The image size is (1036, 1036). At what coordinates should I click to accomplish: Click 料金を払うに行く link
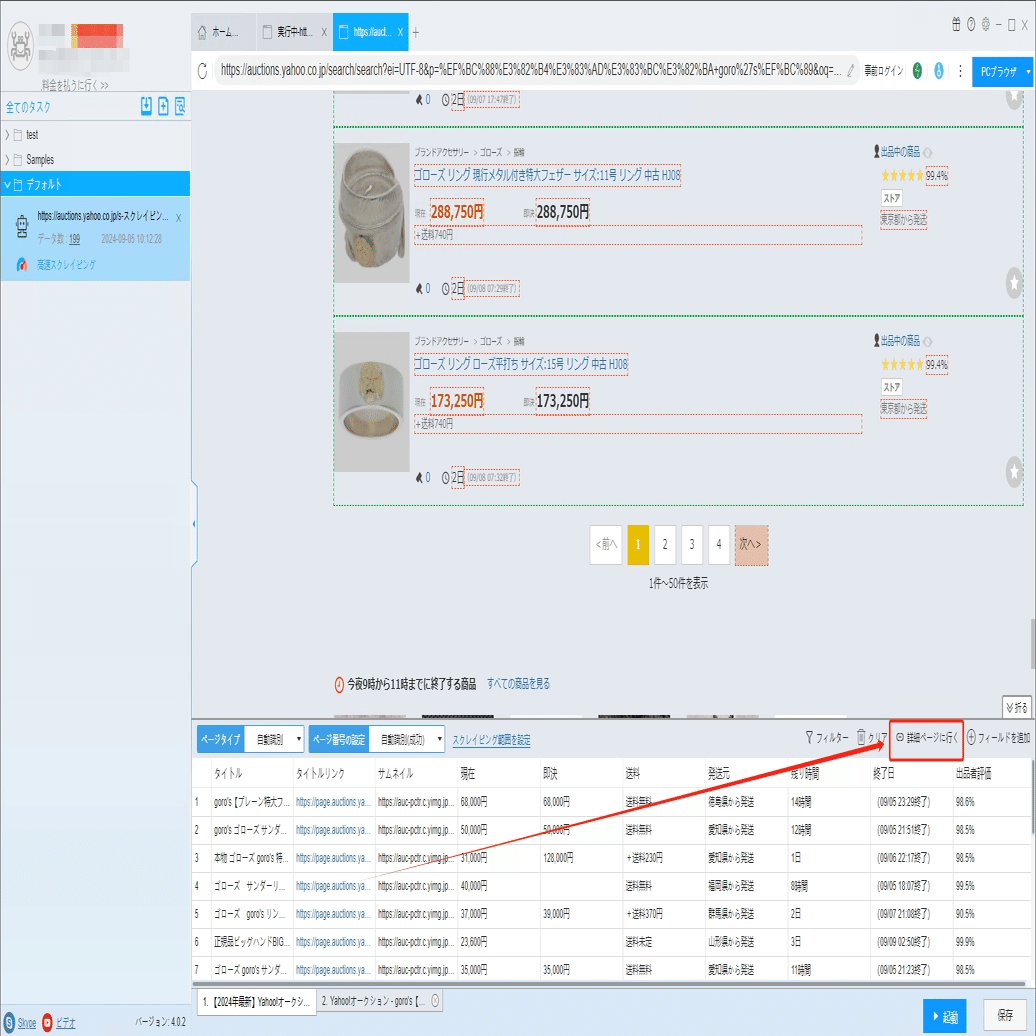[x=75, y=85]
